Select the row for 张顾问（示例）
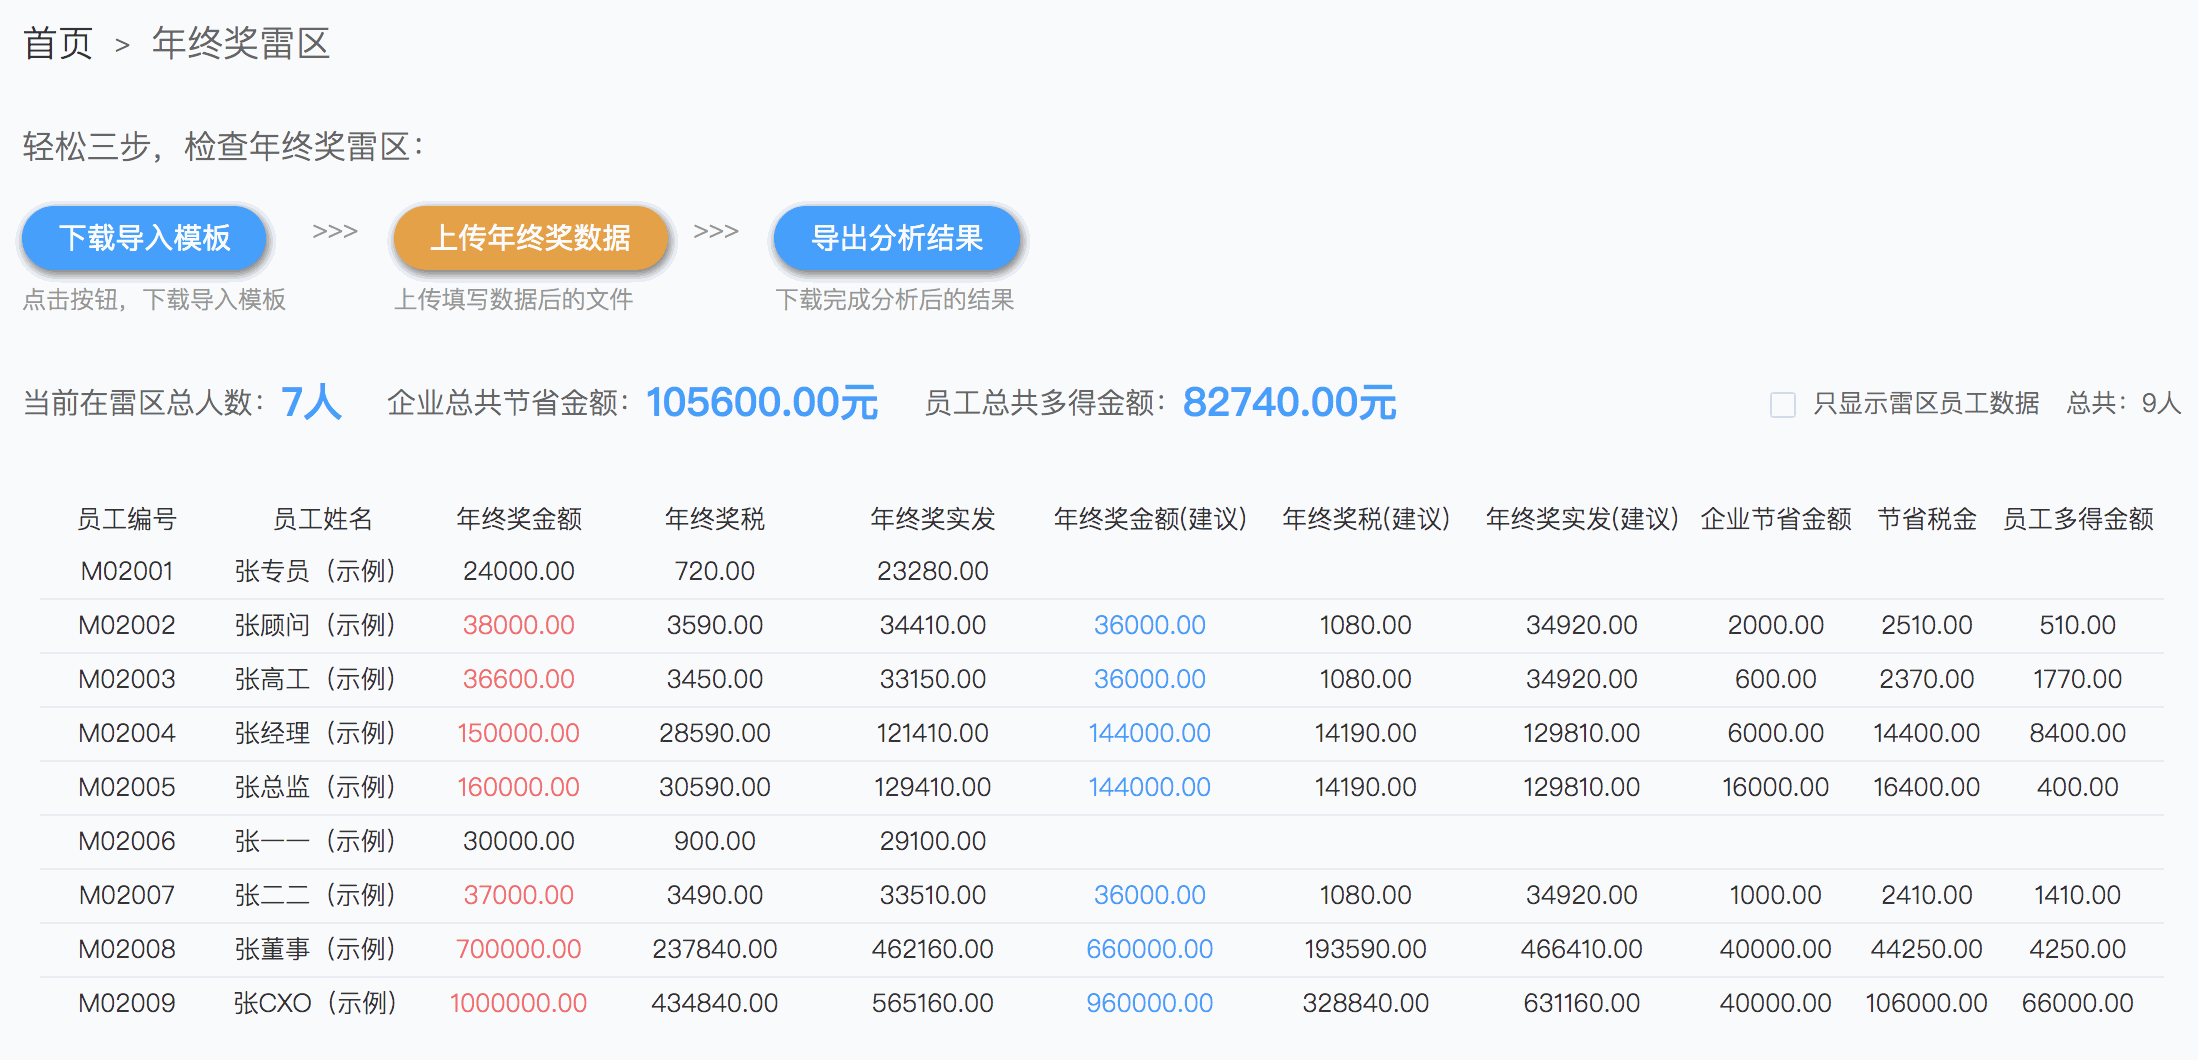Screen dimensions: 2198x1060 click(x=315, y=625)
